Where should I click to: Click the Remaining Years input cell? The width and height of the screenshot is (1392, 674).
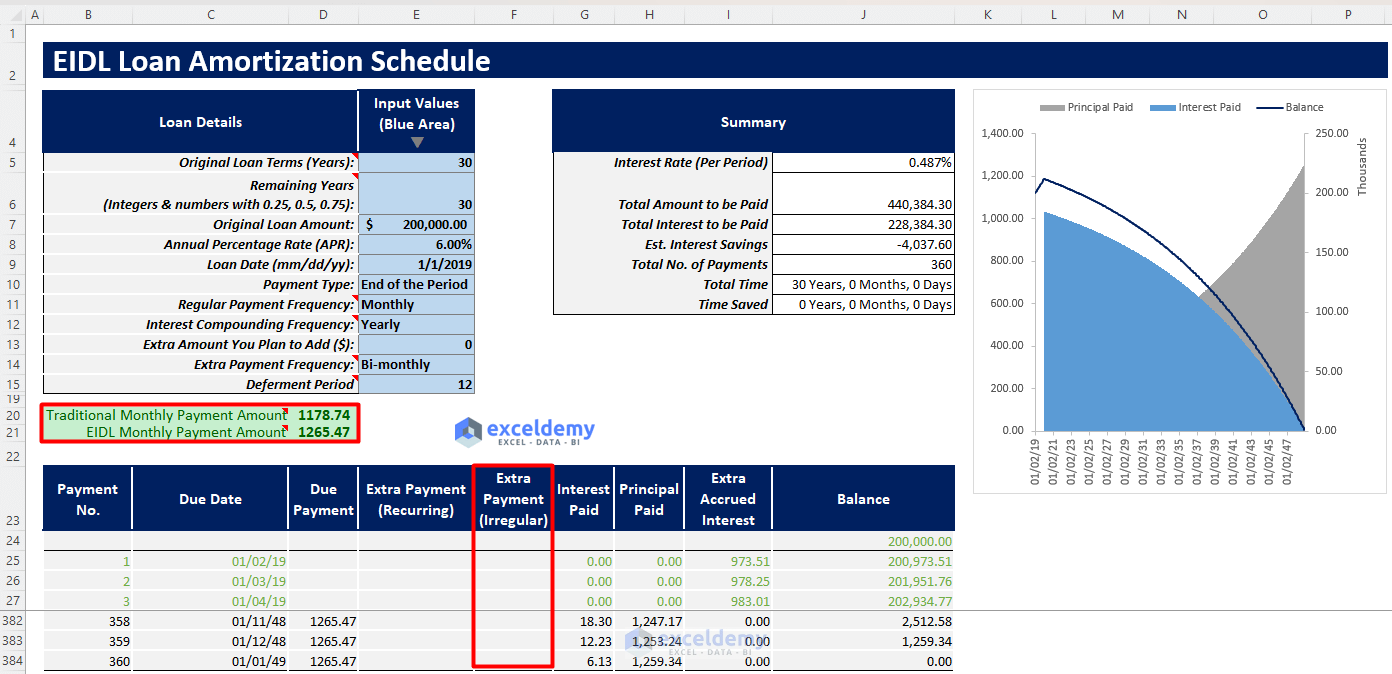[x=416, y=194]
